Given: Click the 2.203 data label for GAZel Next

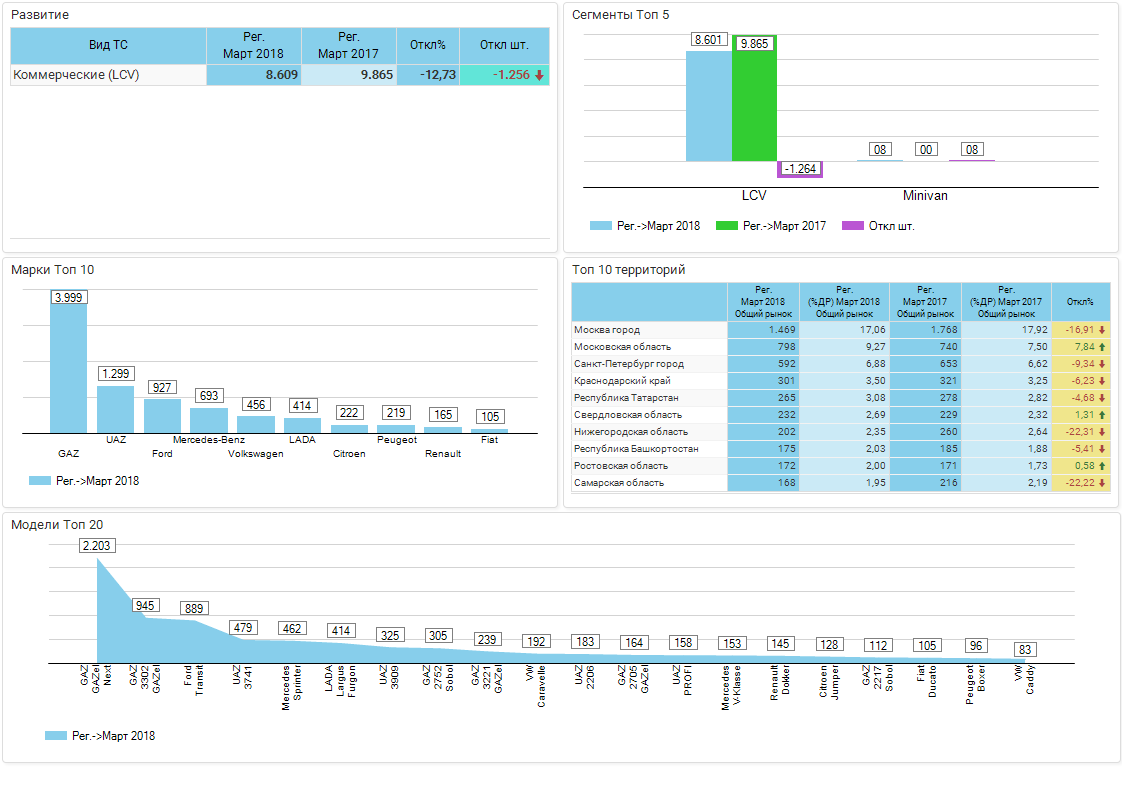Looking at the screenshot, I should pyautogui.click(x=98, y=546).
